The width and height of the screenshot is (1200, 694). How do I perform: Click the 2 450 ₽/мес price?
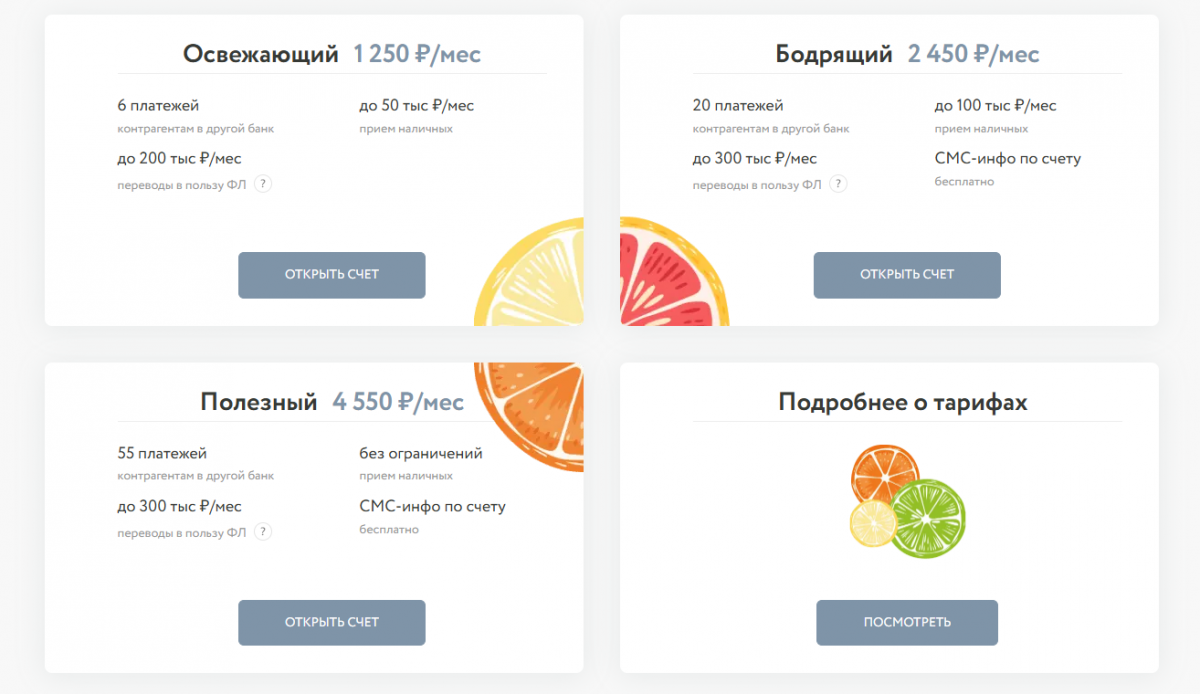pos(974,54)
